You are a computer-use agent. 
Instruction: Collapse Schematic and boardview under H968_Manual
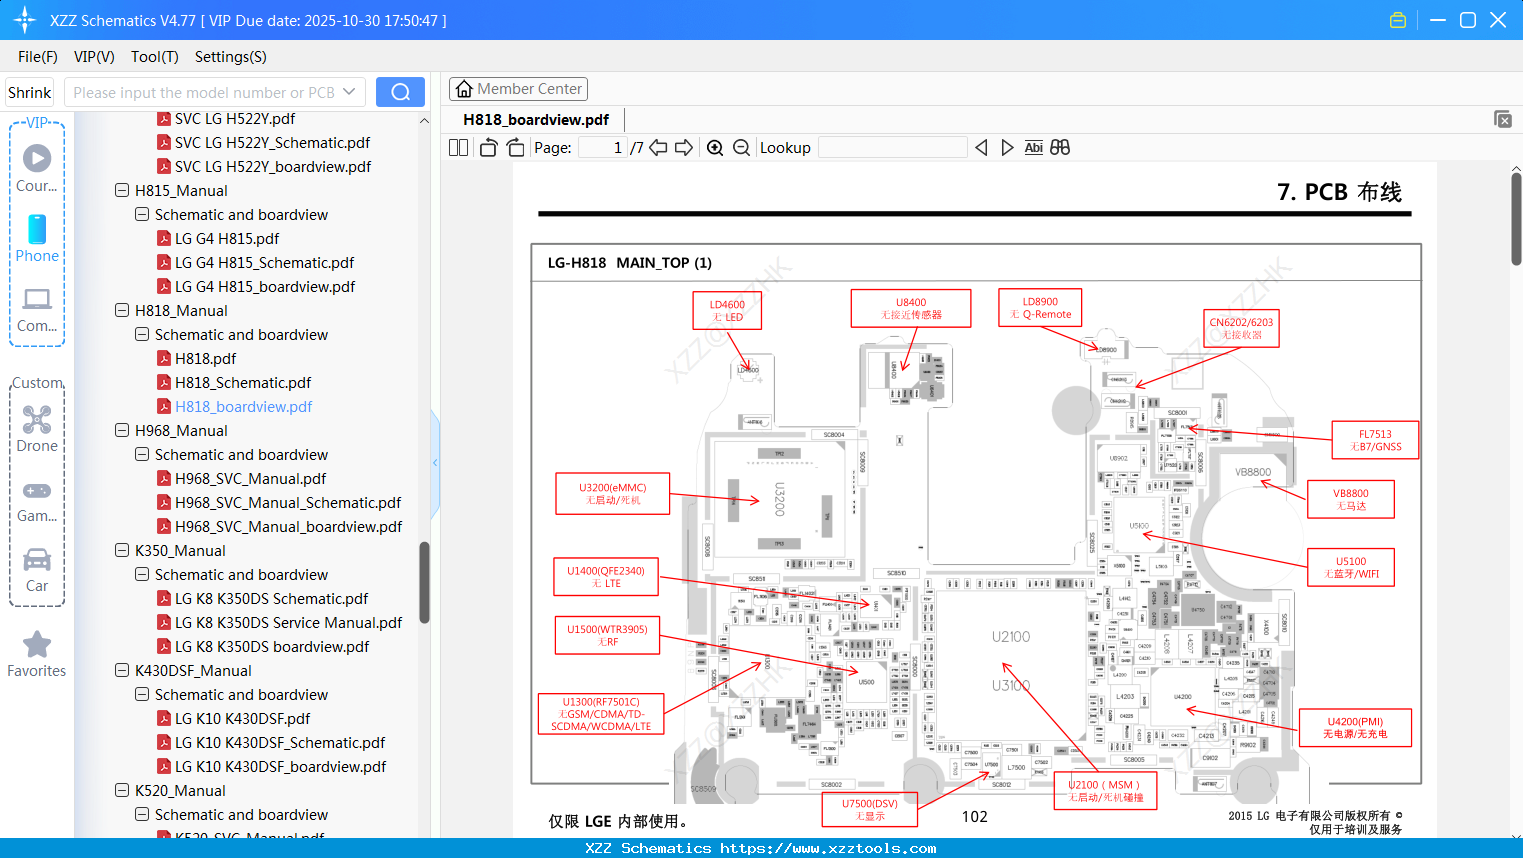(142, 455)
